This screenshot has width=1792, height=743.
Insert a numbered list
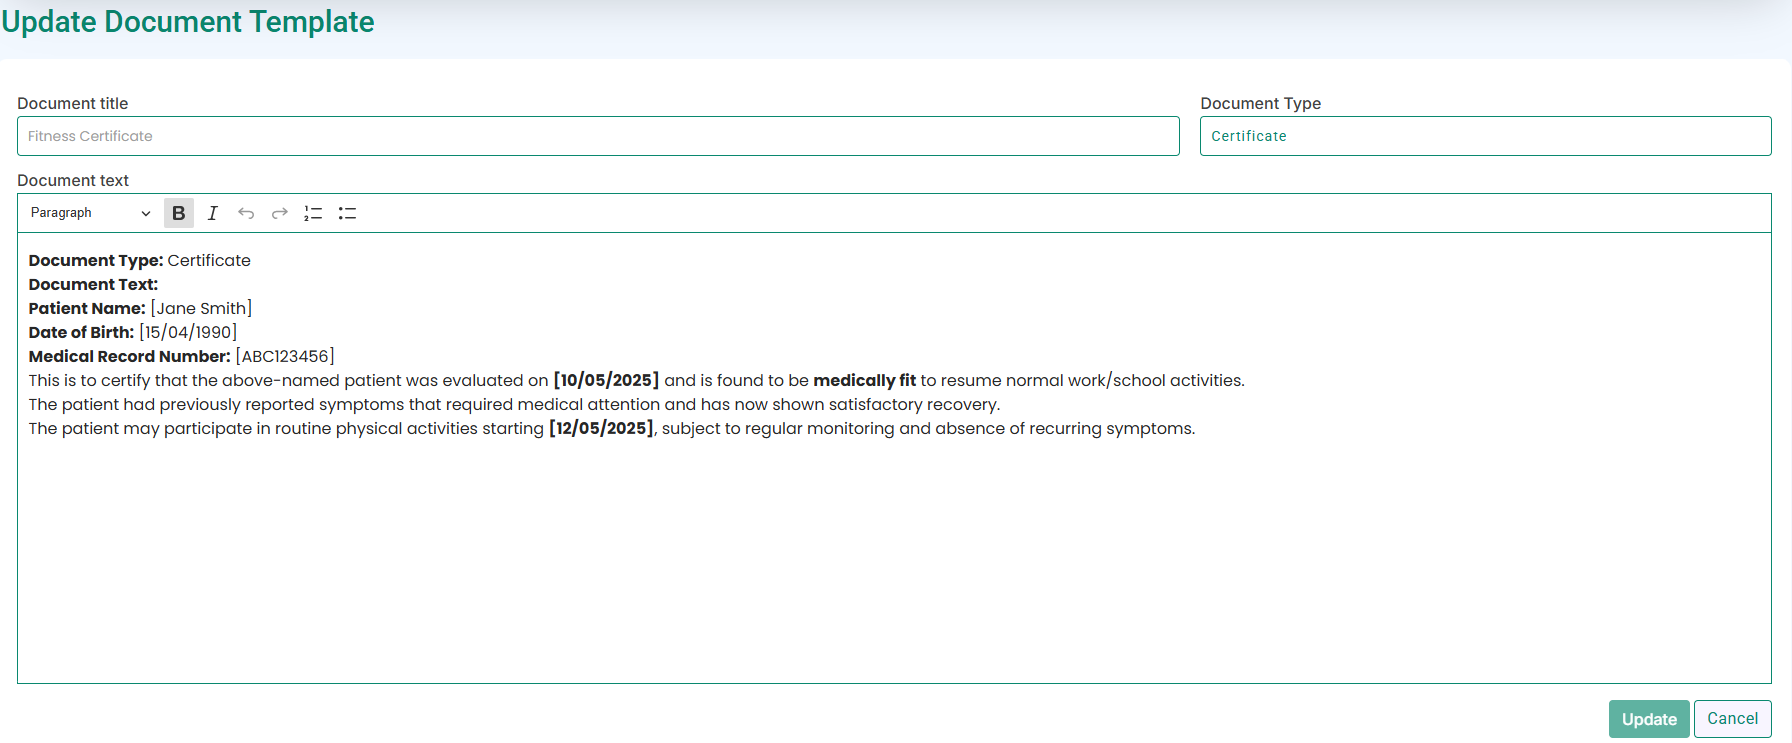(x=313, y=213)
